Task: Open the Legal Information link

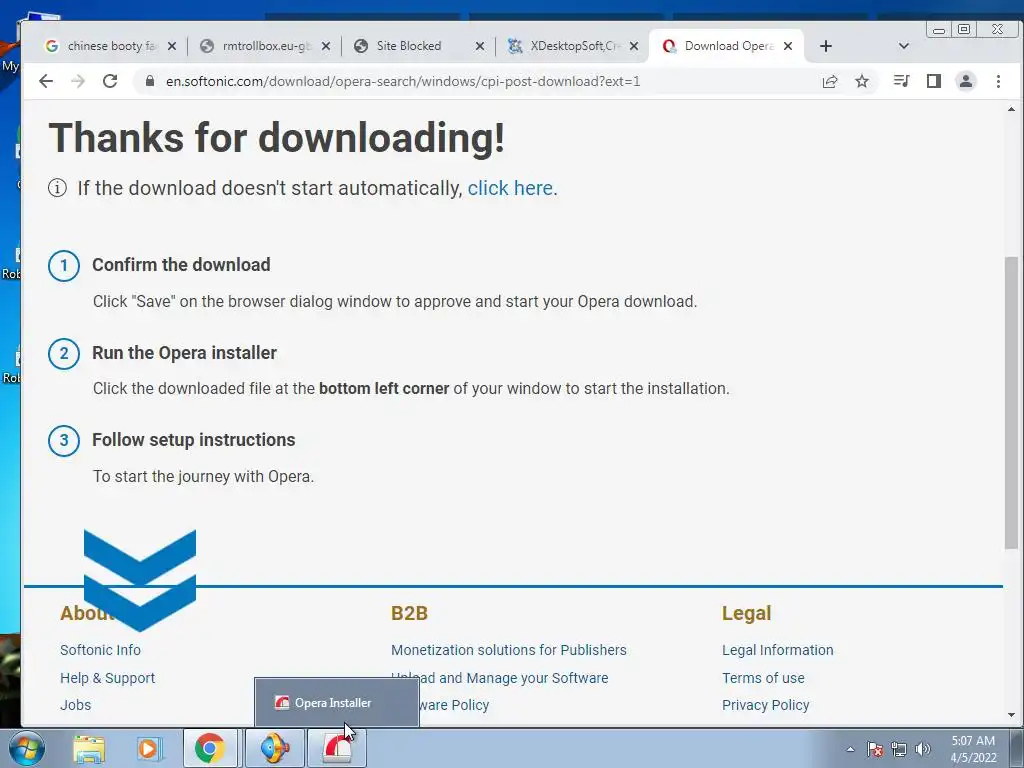Action: click(778, 650)
